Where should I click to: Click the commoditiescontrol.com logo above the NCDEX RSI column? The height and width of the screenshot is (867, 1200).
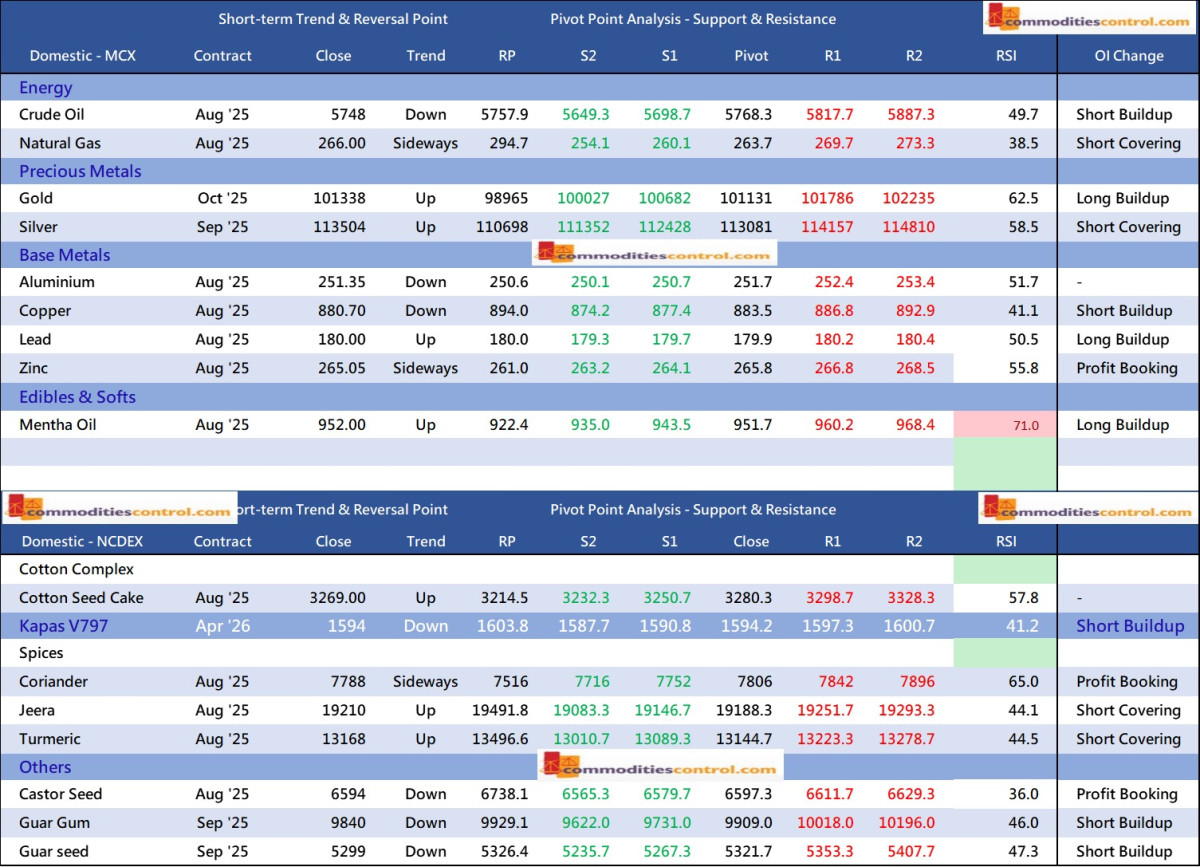(x=1089, y=509)
